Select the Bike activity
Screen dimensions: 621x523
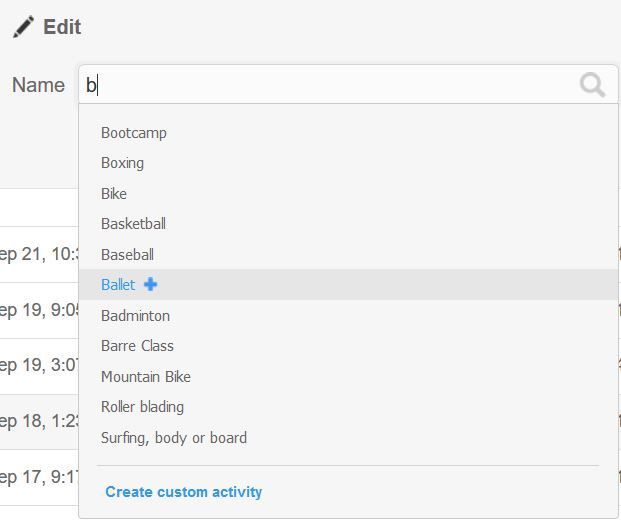[x=114, y=194]
